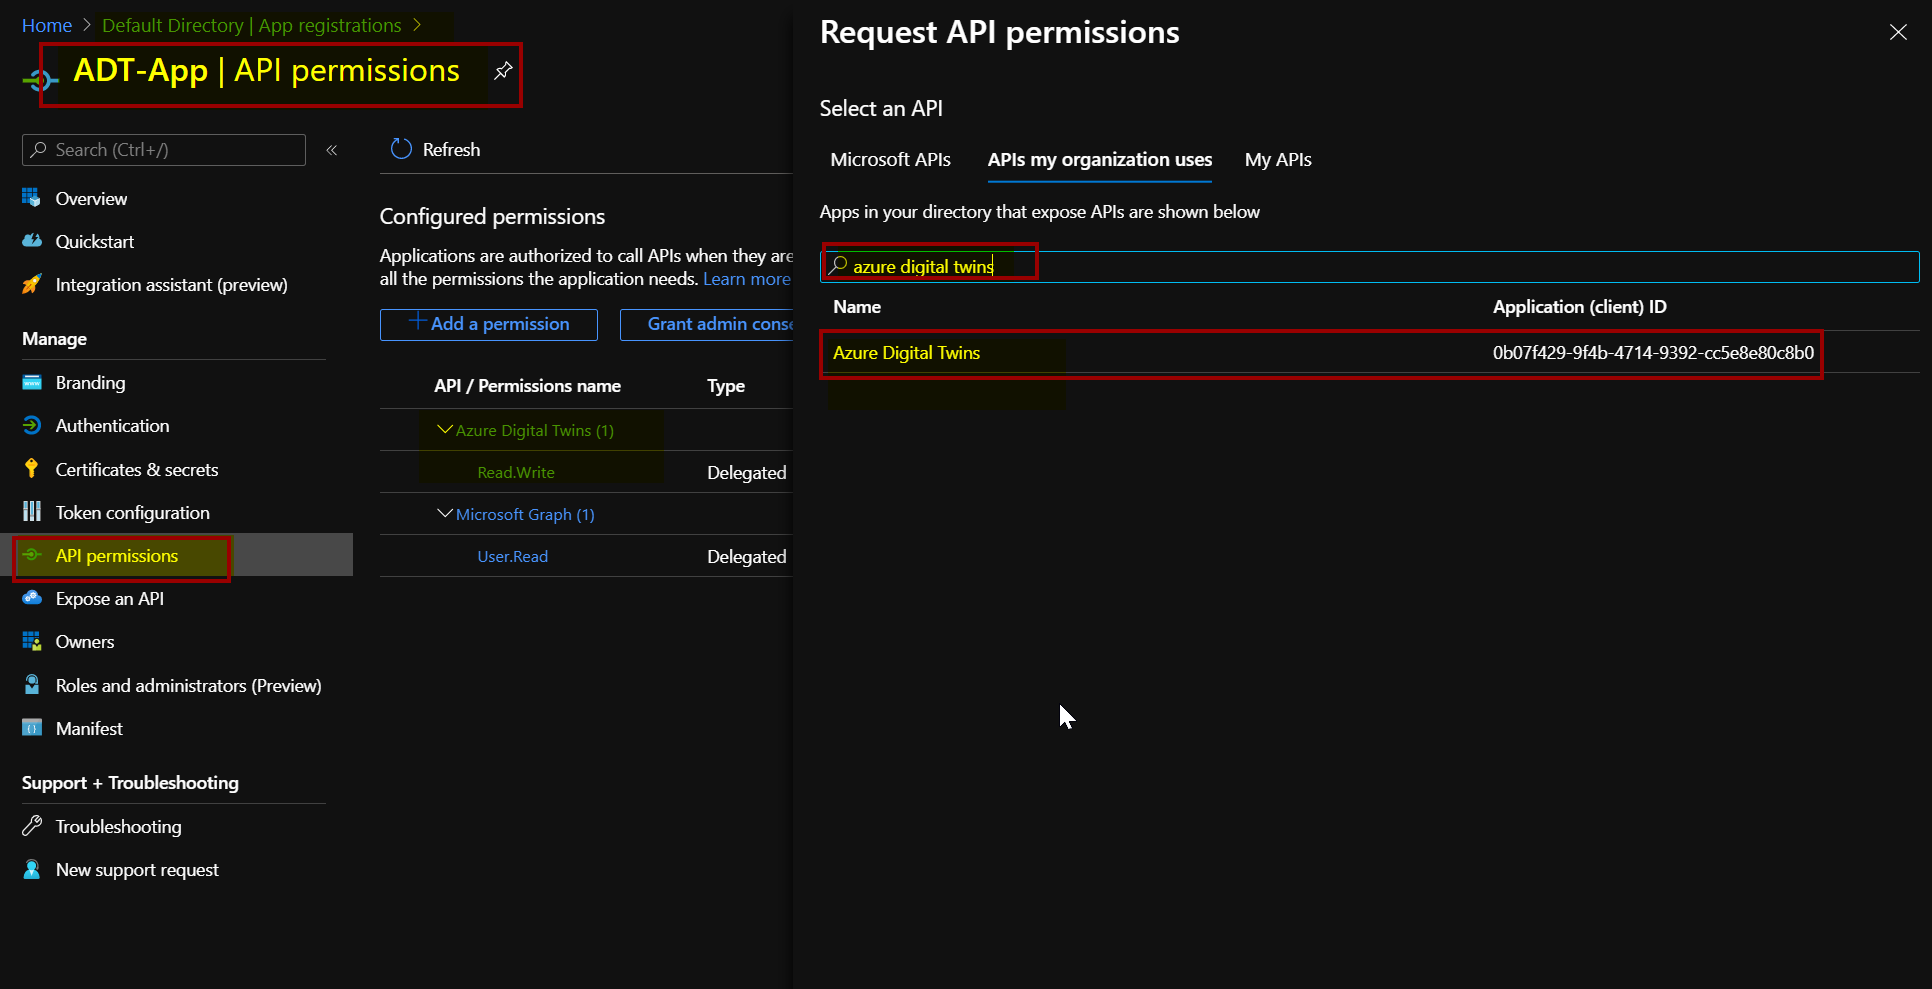The height and width of the screenshot is (989, 1932).
Task: Open the Microsoft Graph (1) API link
Action: point(525,514)
